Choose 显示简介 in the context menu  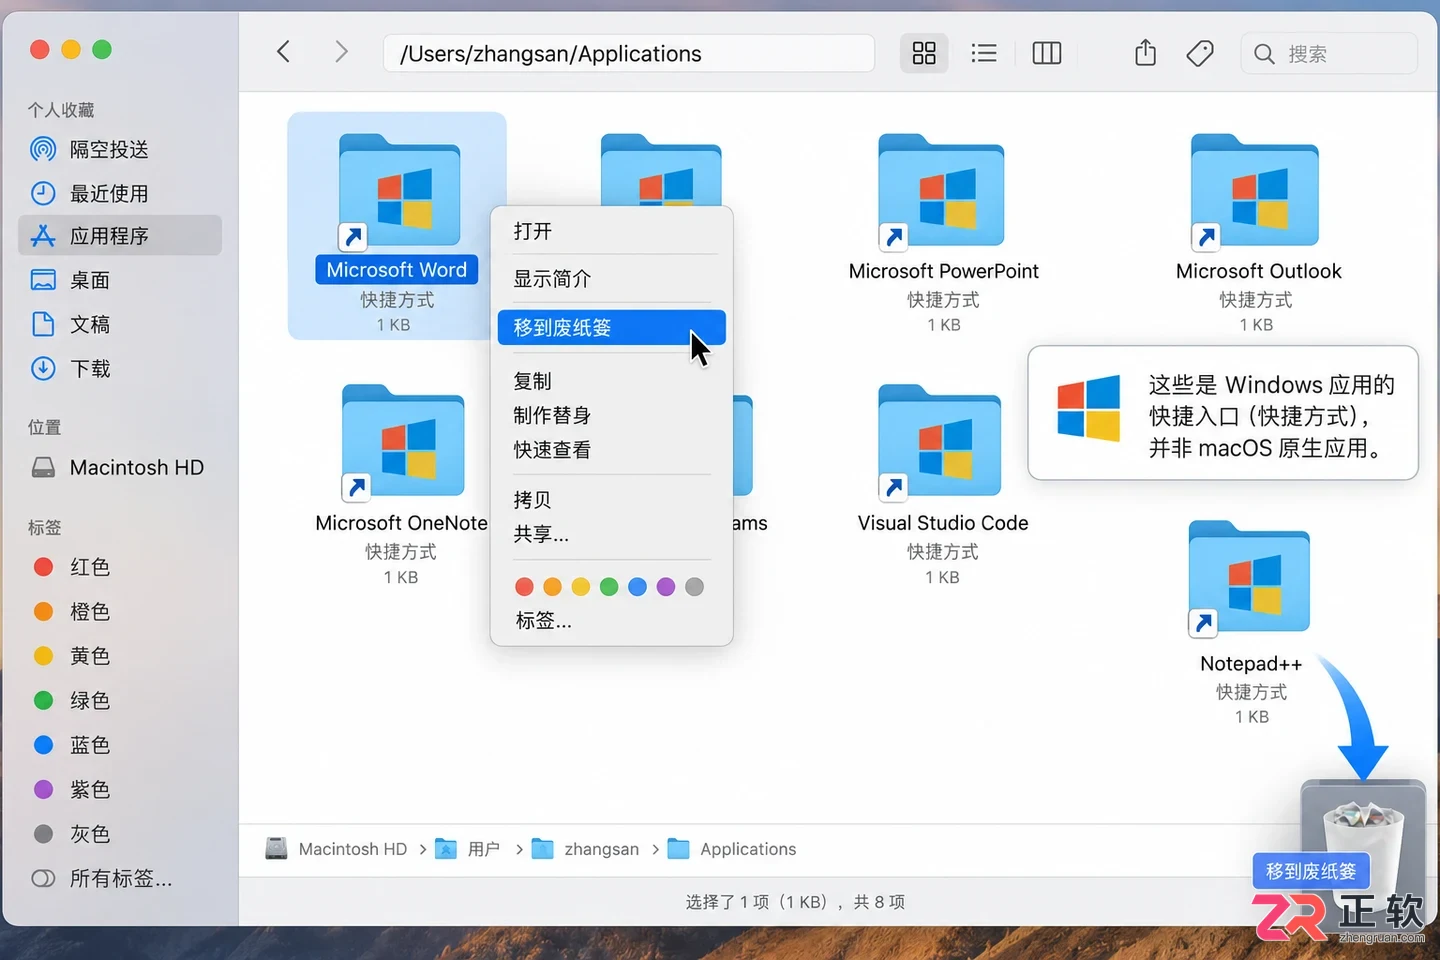coord(612,279)
